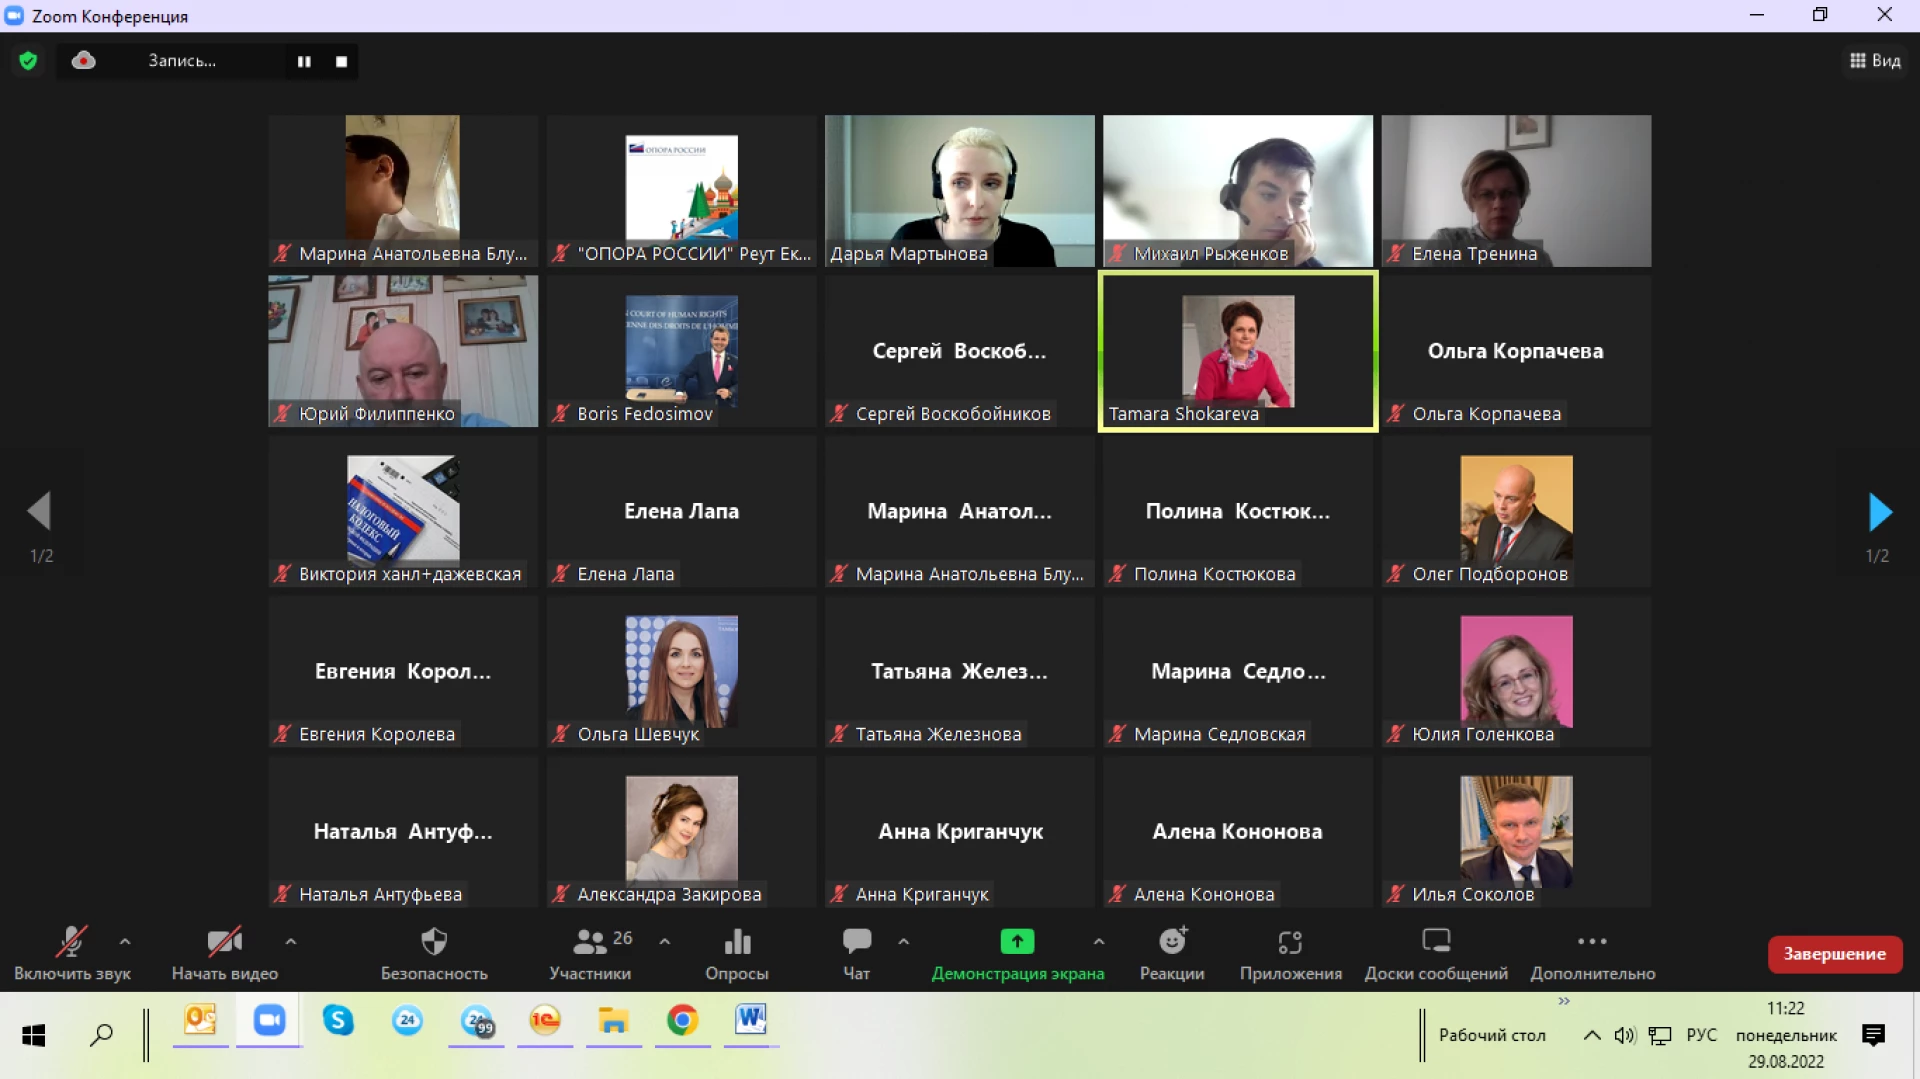Expand share screen options arrow

1099,941
